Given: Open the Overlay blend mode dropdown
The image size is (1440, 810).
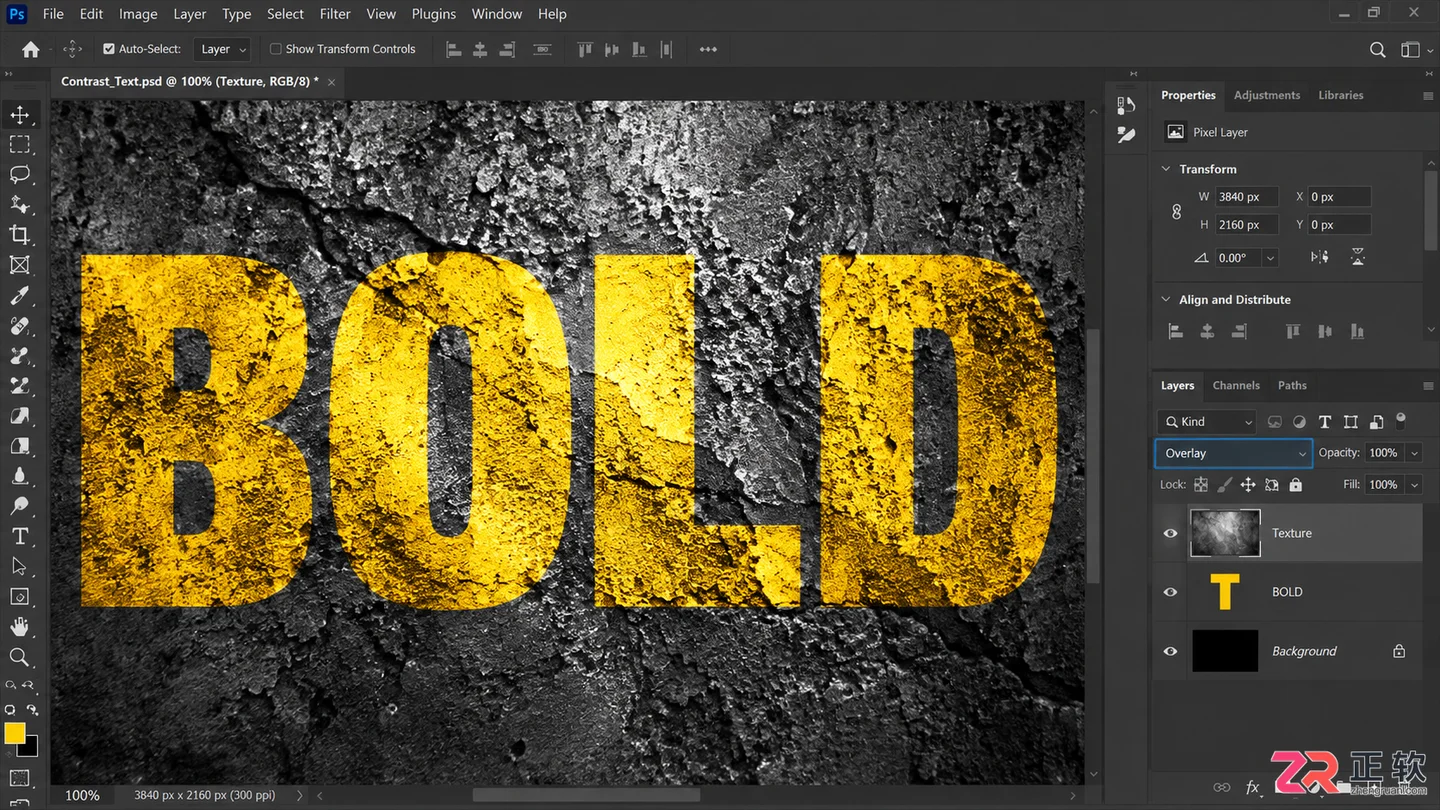Looking at the screenshot, I should (1233, 453).
